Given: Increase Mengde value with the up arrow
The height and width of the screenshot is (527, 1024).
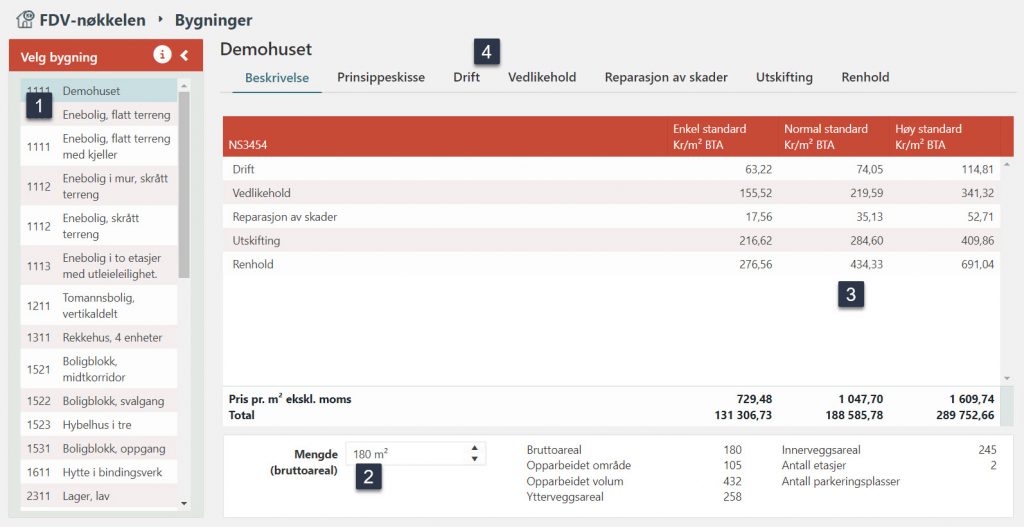Looking at the screenshot, I should [x=474, y=449].
